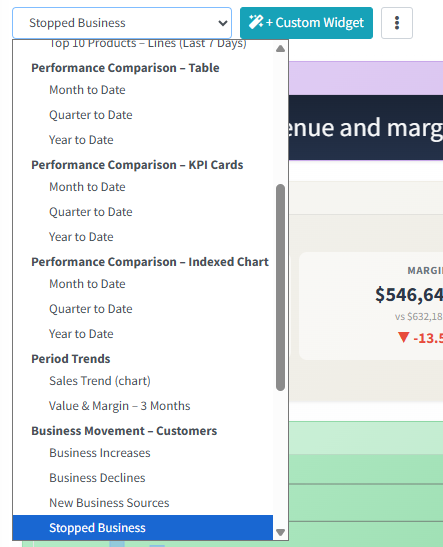Click the vs $632,18 comparison text
This screenshot has height=547, width=443.
tap(419, 317)
